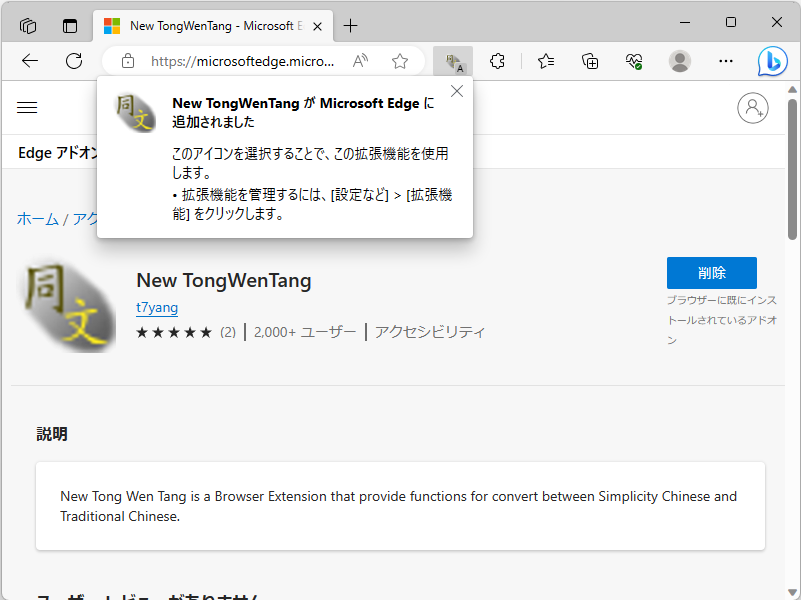The image size is (801, 600).
Task: Open the Collections icon
Action: [589, 61]
